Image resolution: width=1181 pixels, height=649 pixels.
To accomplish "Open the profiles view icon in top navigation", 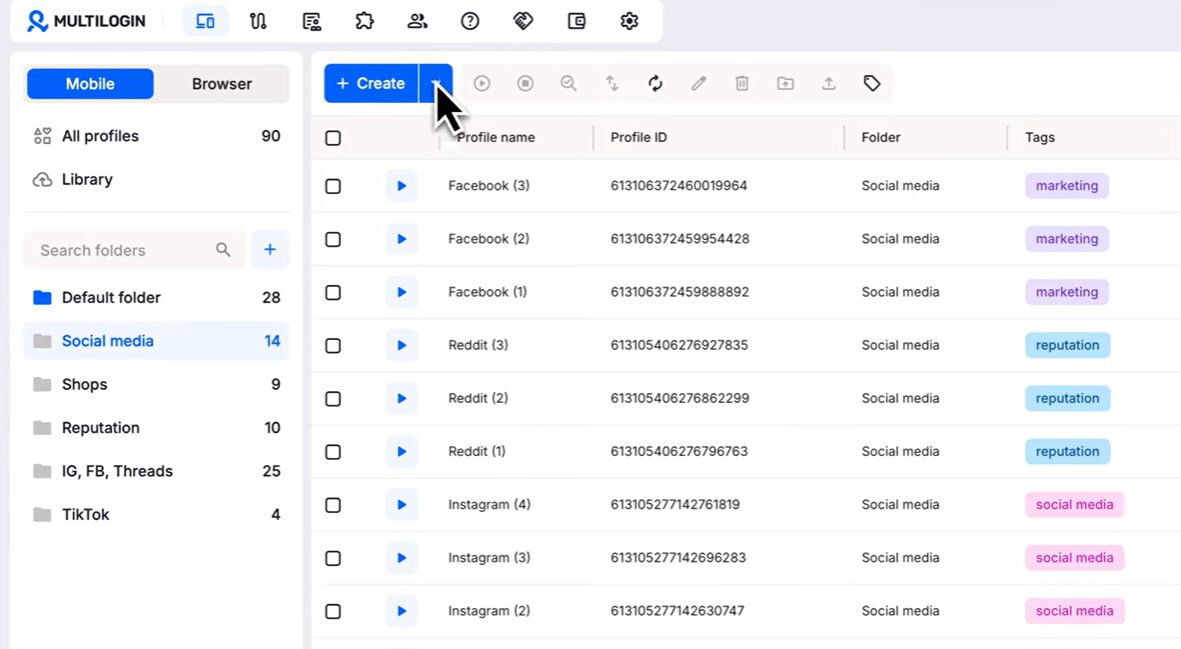I will [x=205, y=21].
